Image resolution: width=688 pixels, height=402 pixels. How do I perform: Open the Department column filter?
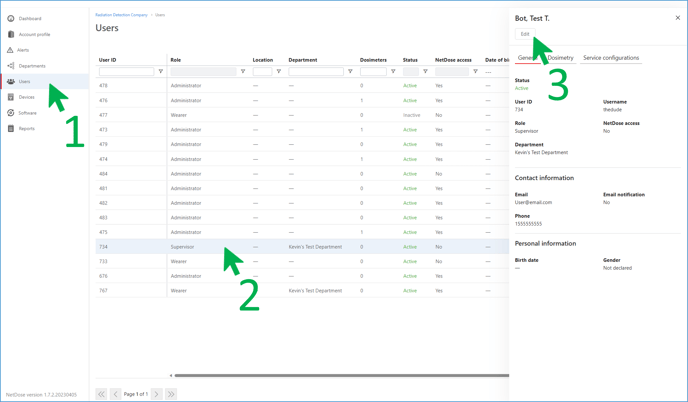pos(351,72)
